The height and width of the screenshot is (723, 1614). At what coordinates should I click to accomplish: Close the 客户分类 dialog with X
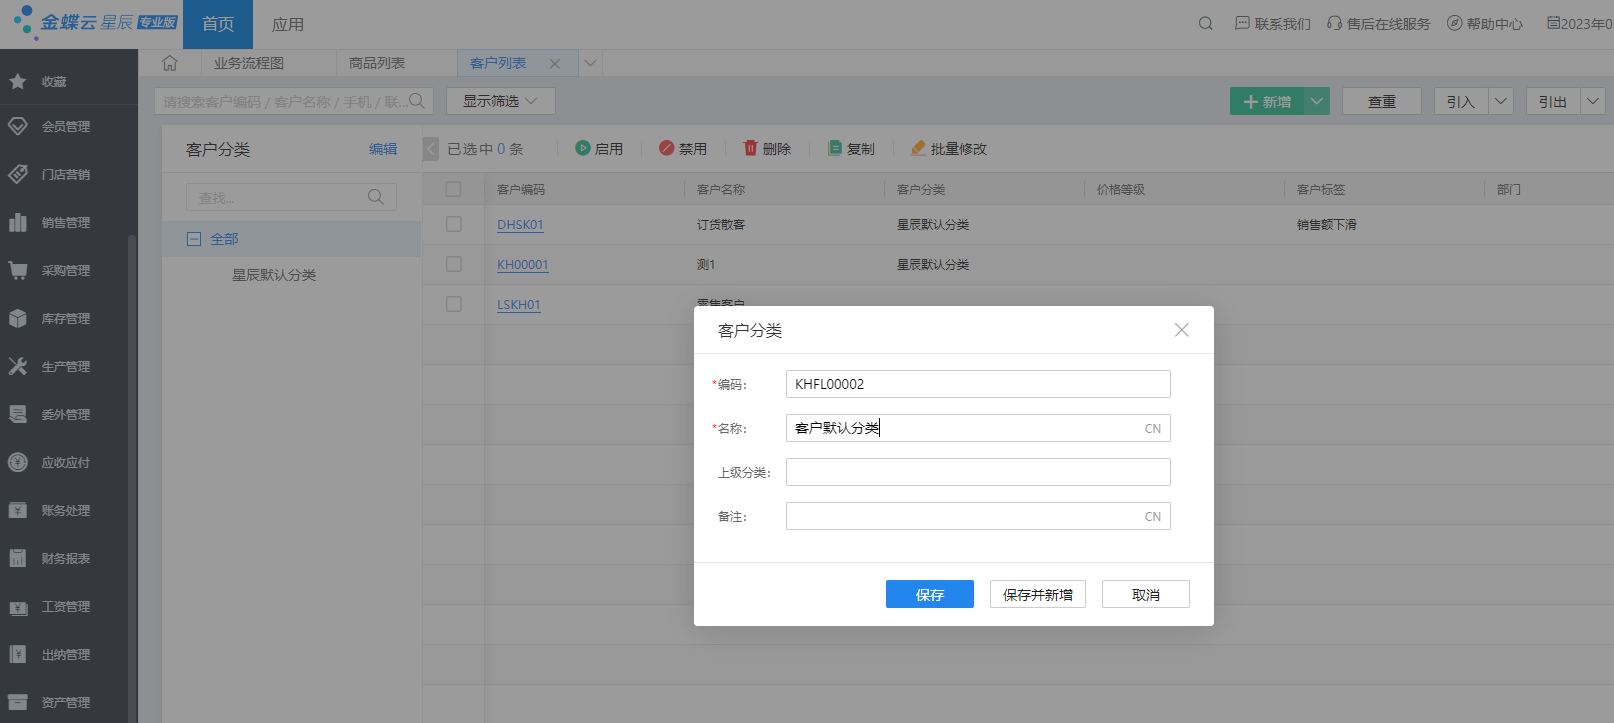coord(1182,330)
